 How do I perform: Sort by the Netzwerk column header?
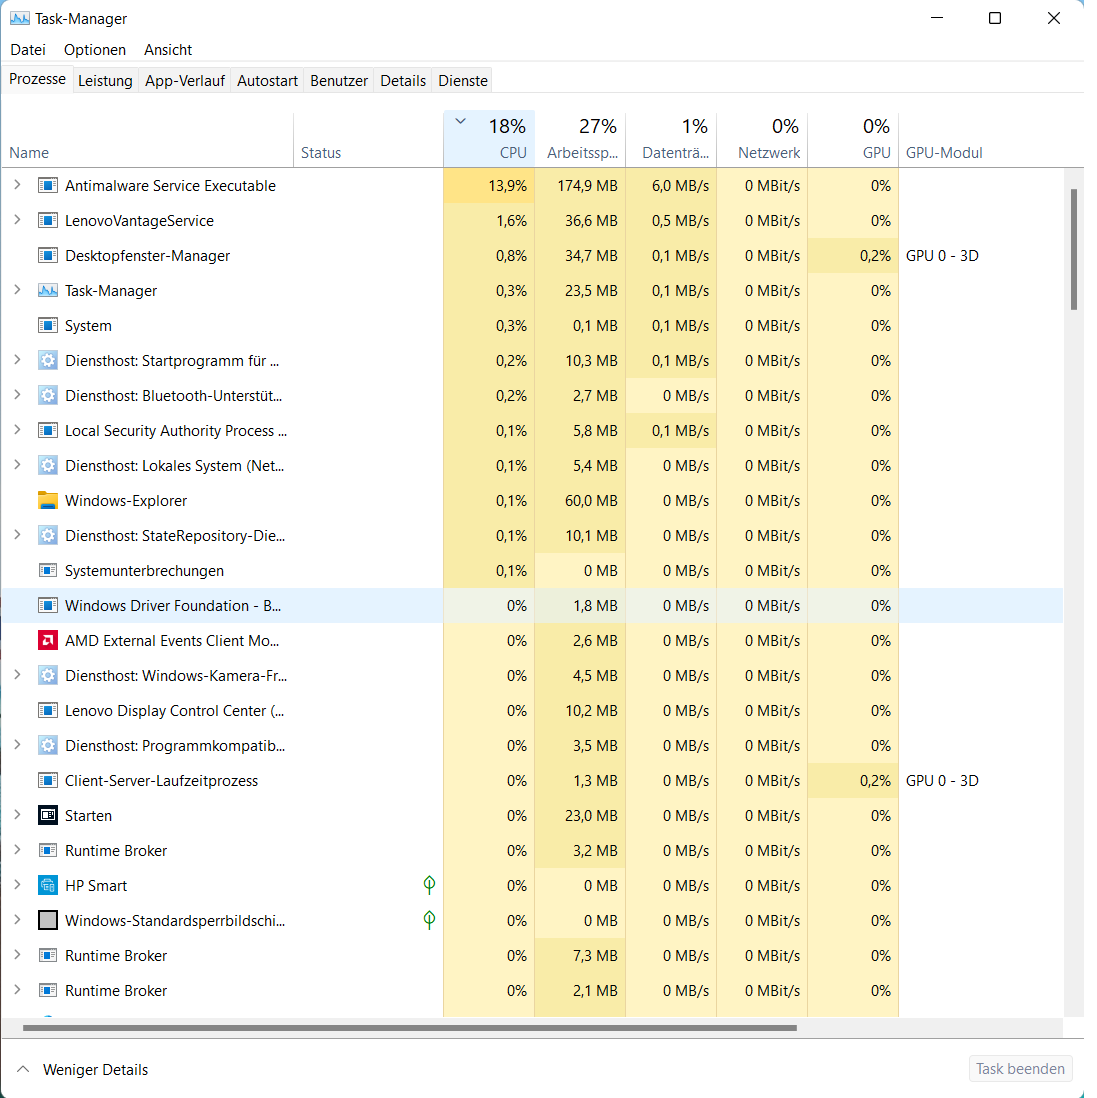click(762, 139)
